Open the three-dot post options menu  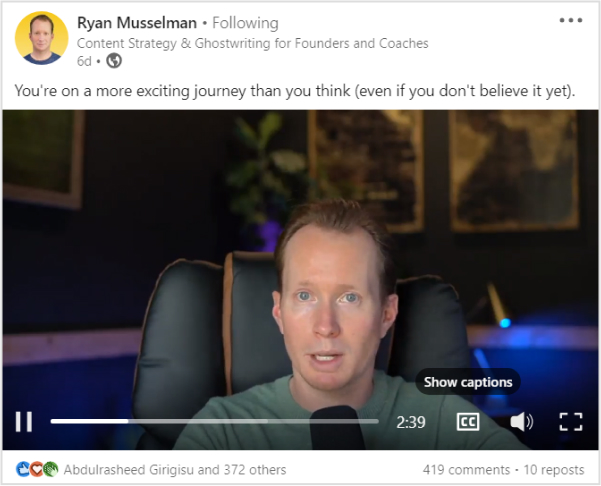tap(571, 20)
